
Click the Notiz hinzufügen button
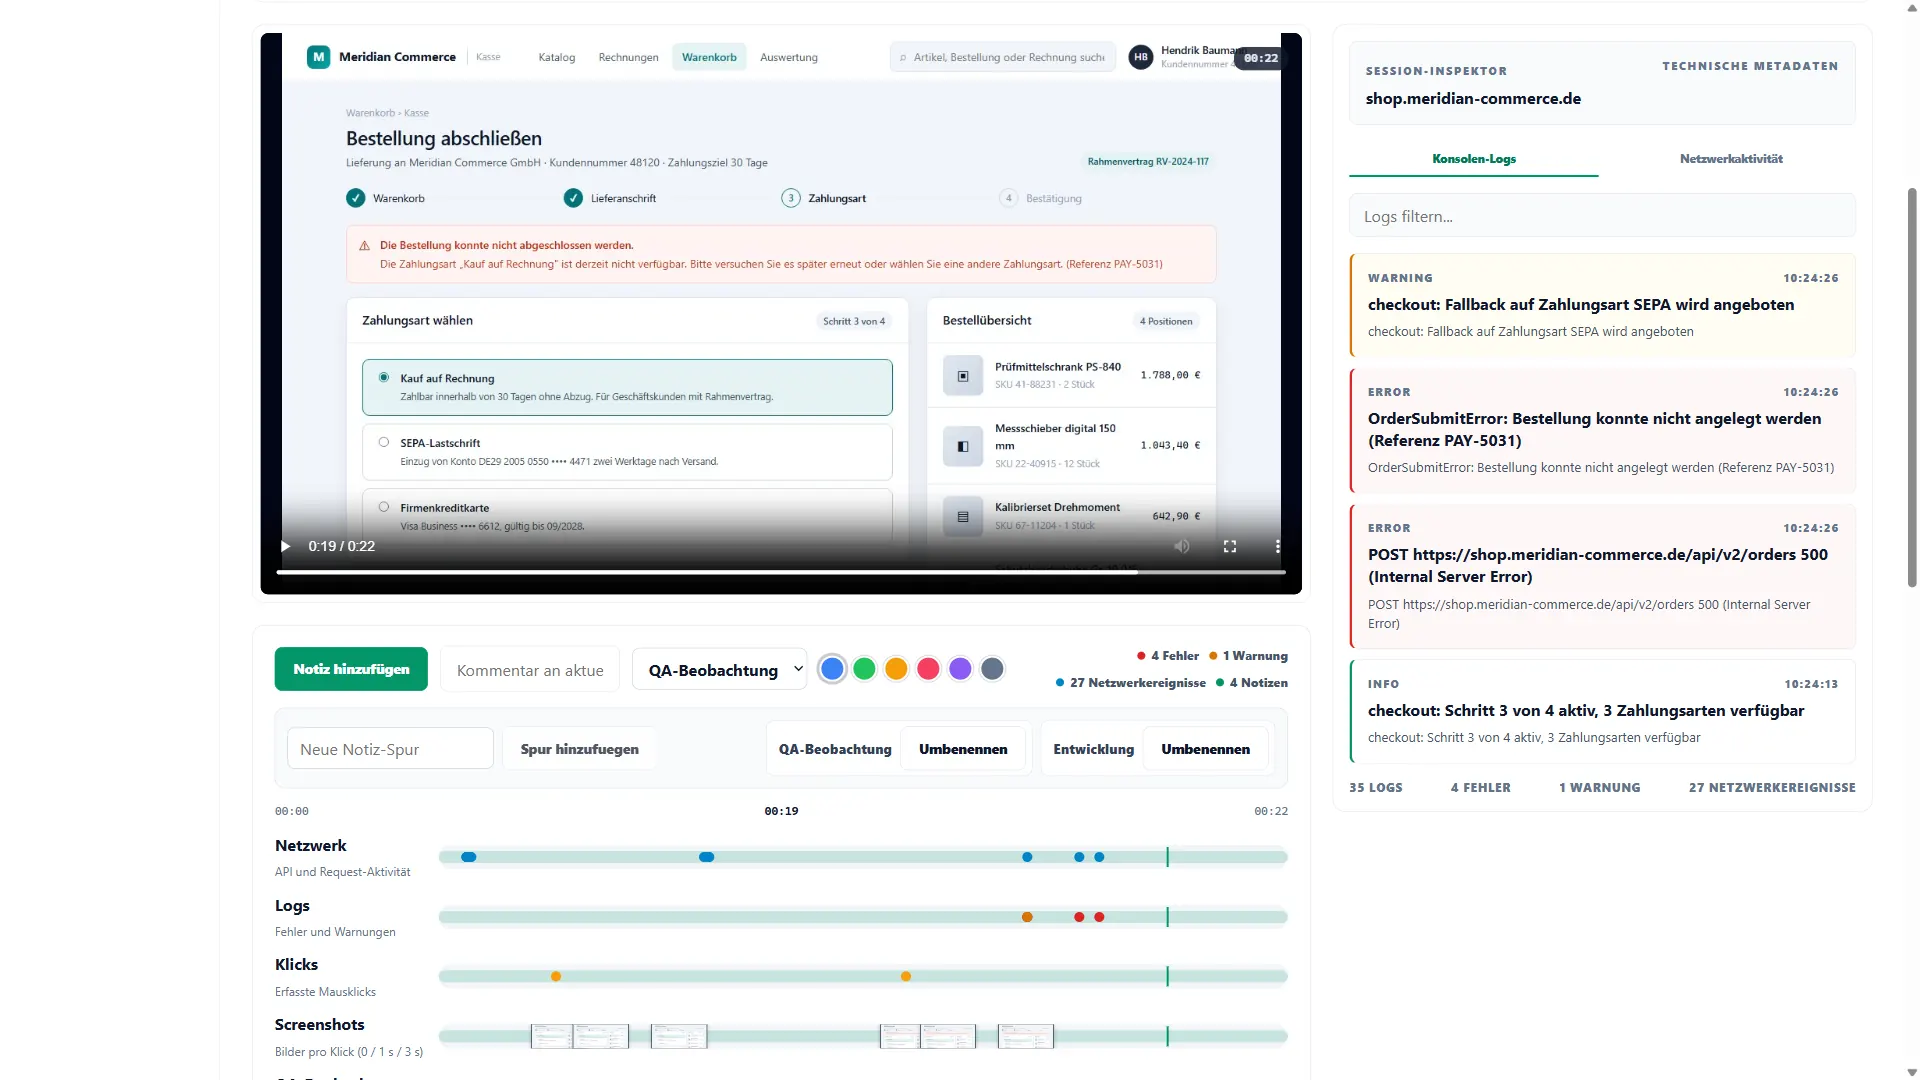pos(351,669)
